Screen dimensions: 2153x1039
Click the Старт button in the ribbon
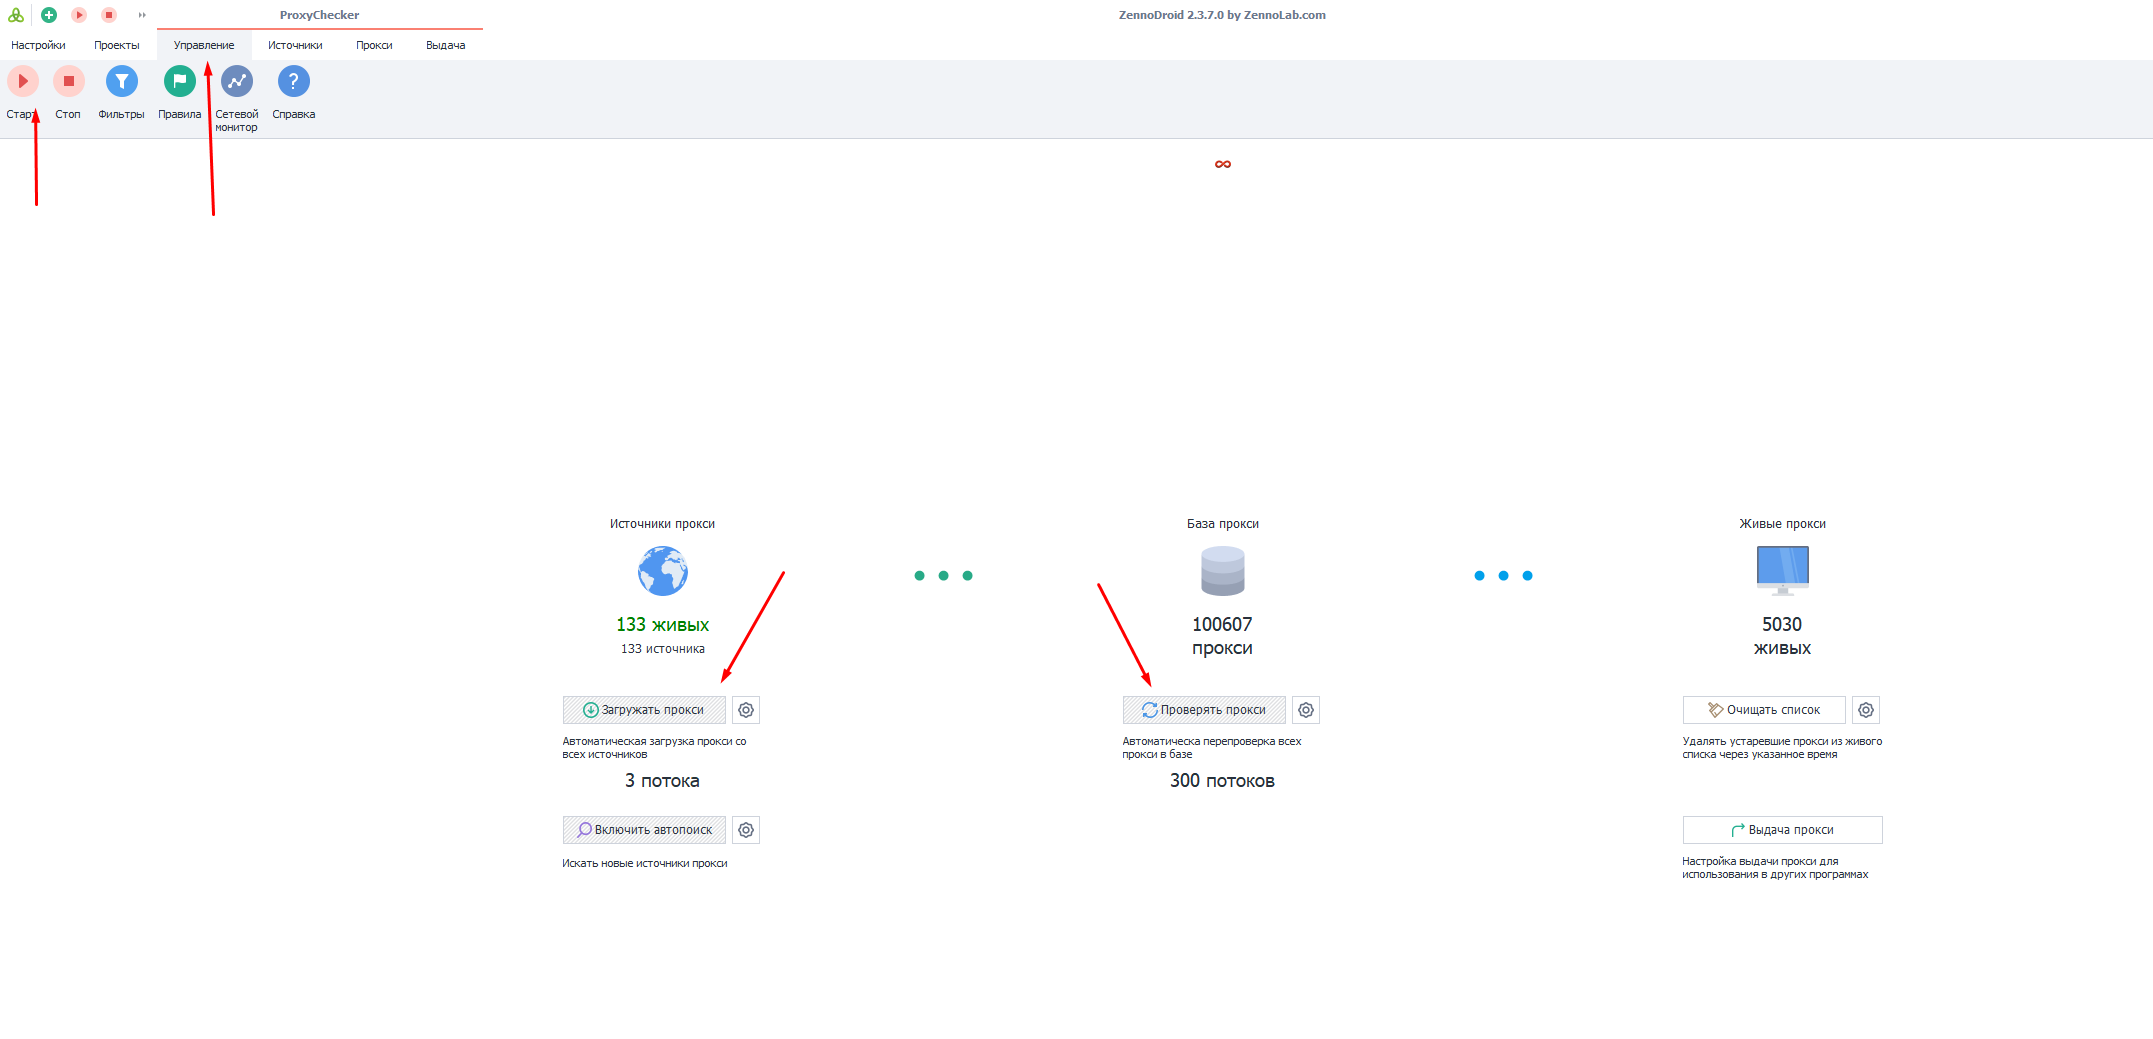pos(22,82)
